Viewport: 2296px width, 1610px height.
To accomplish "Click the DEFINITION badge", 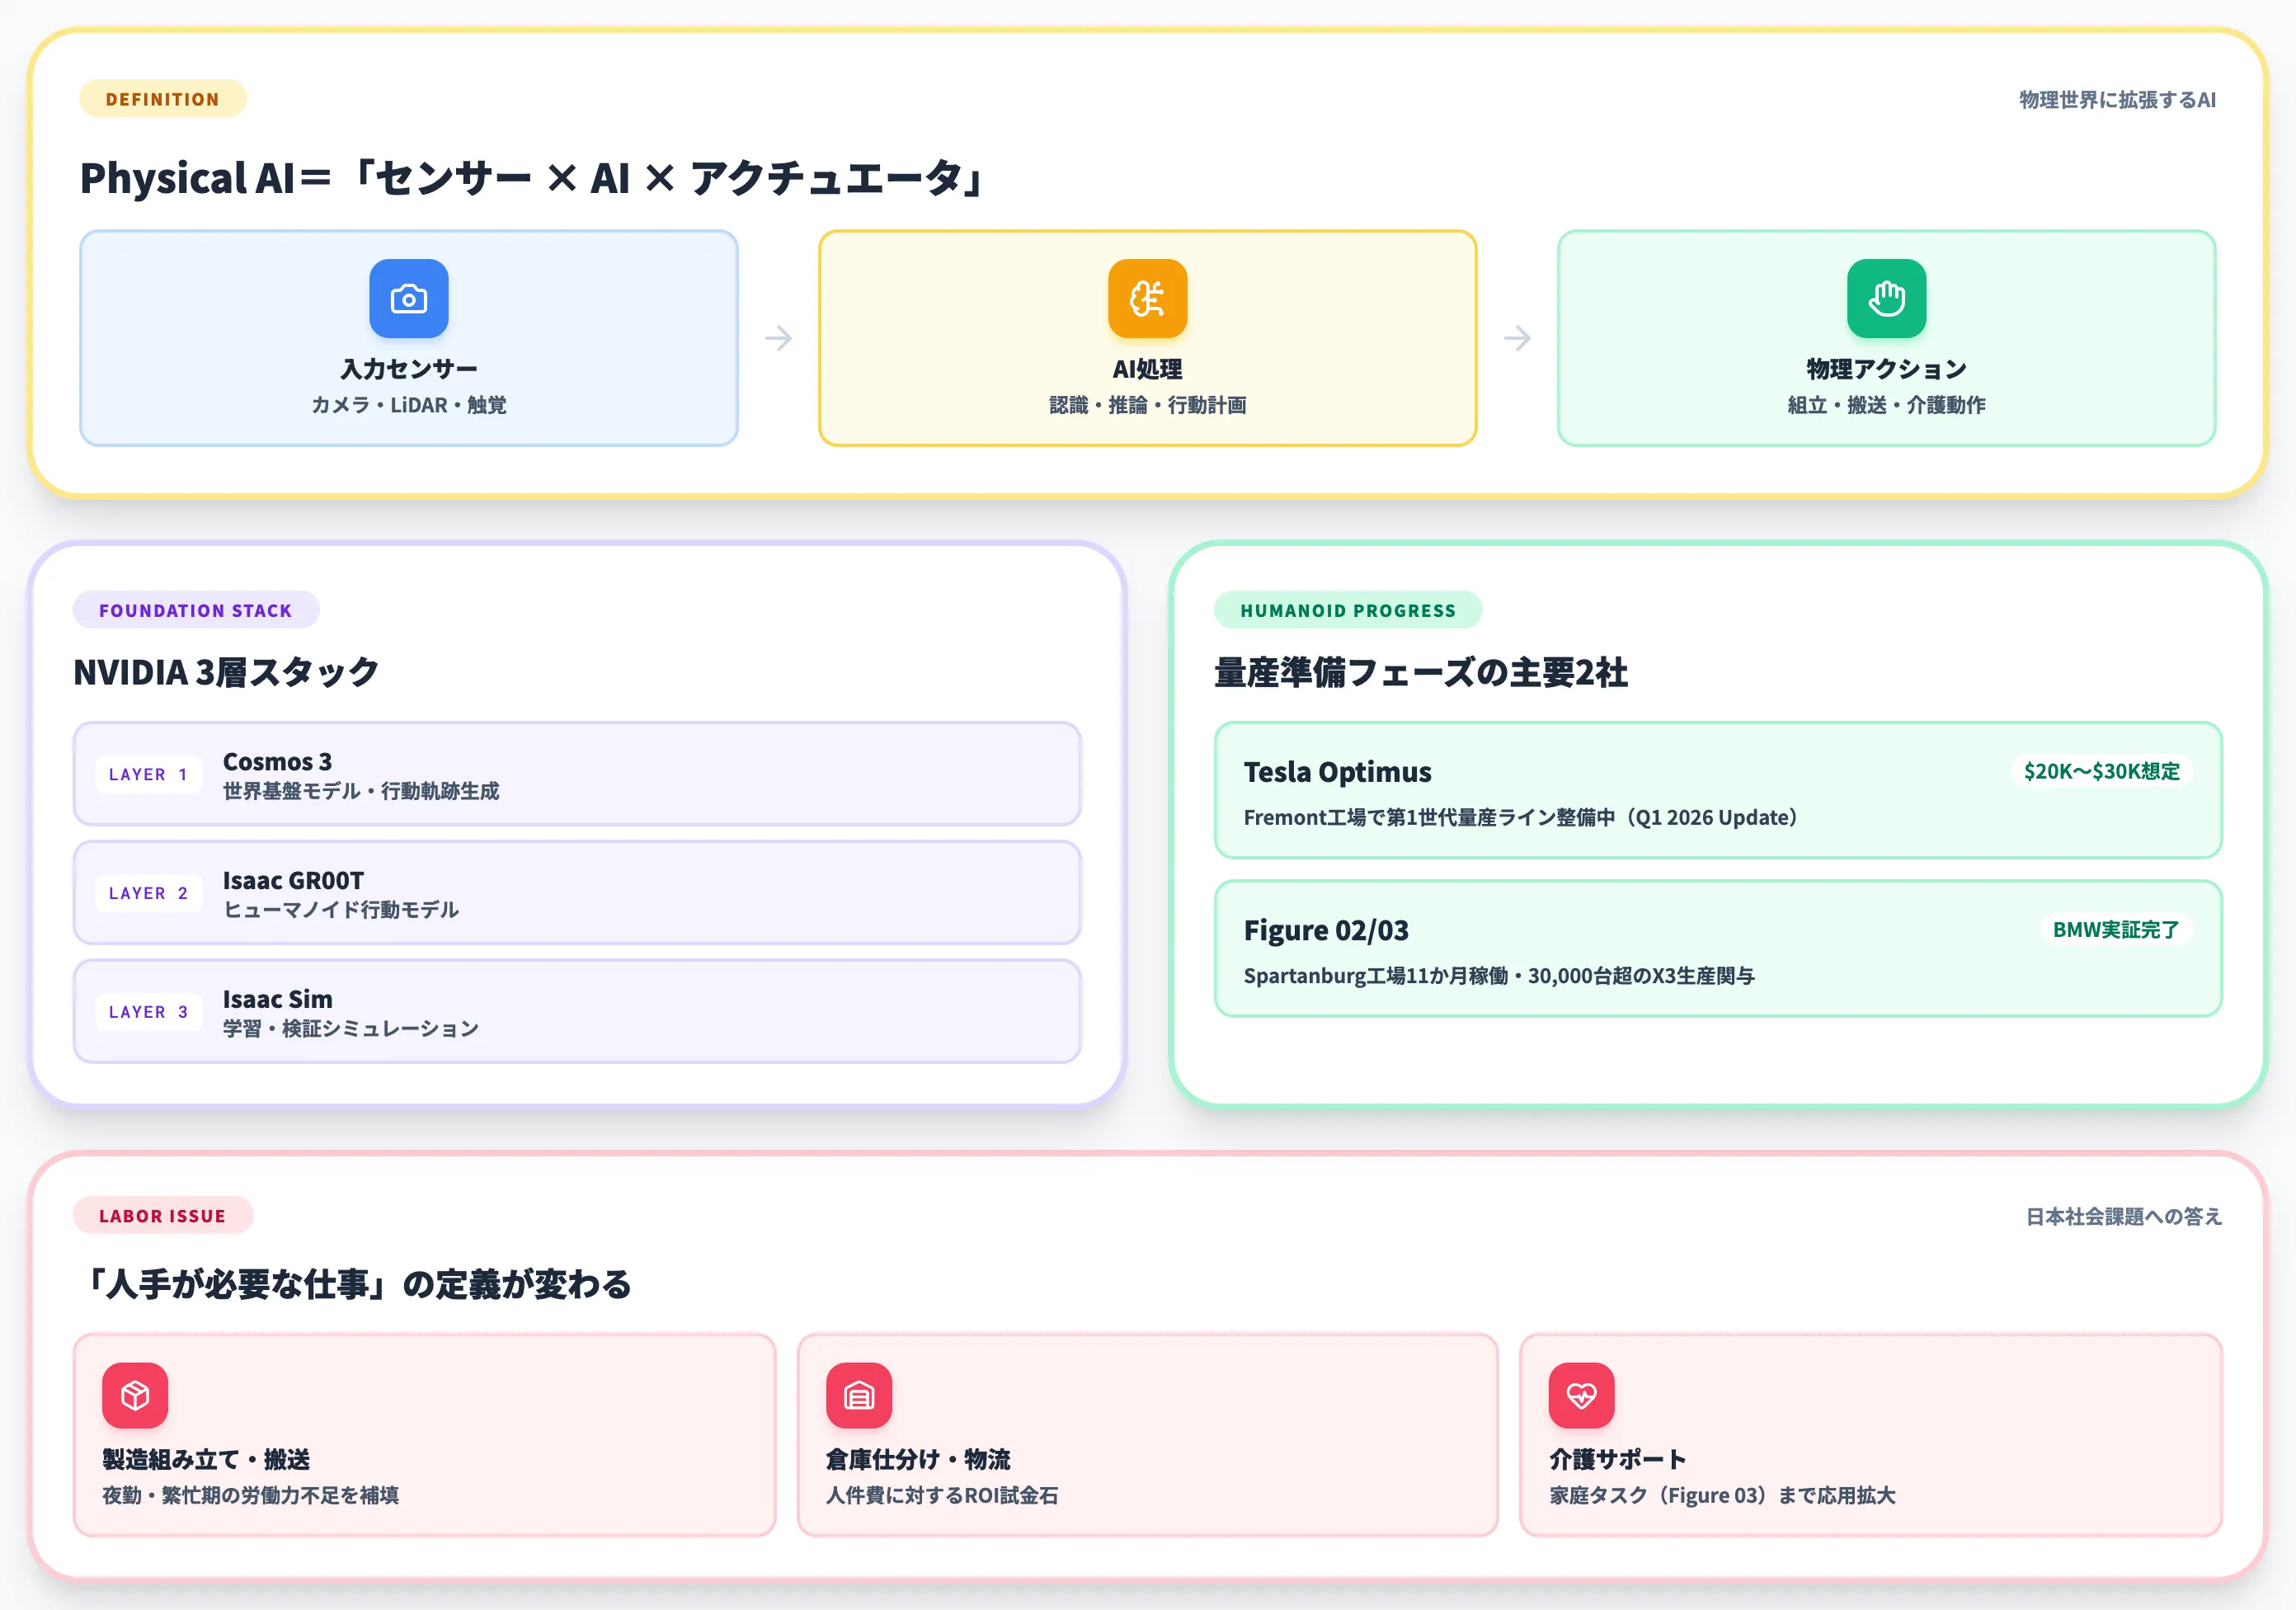I will [163, 99].
